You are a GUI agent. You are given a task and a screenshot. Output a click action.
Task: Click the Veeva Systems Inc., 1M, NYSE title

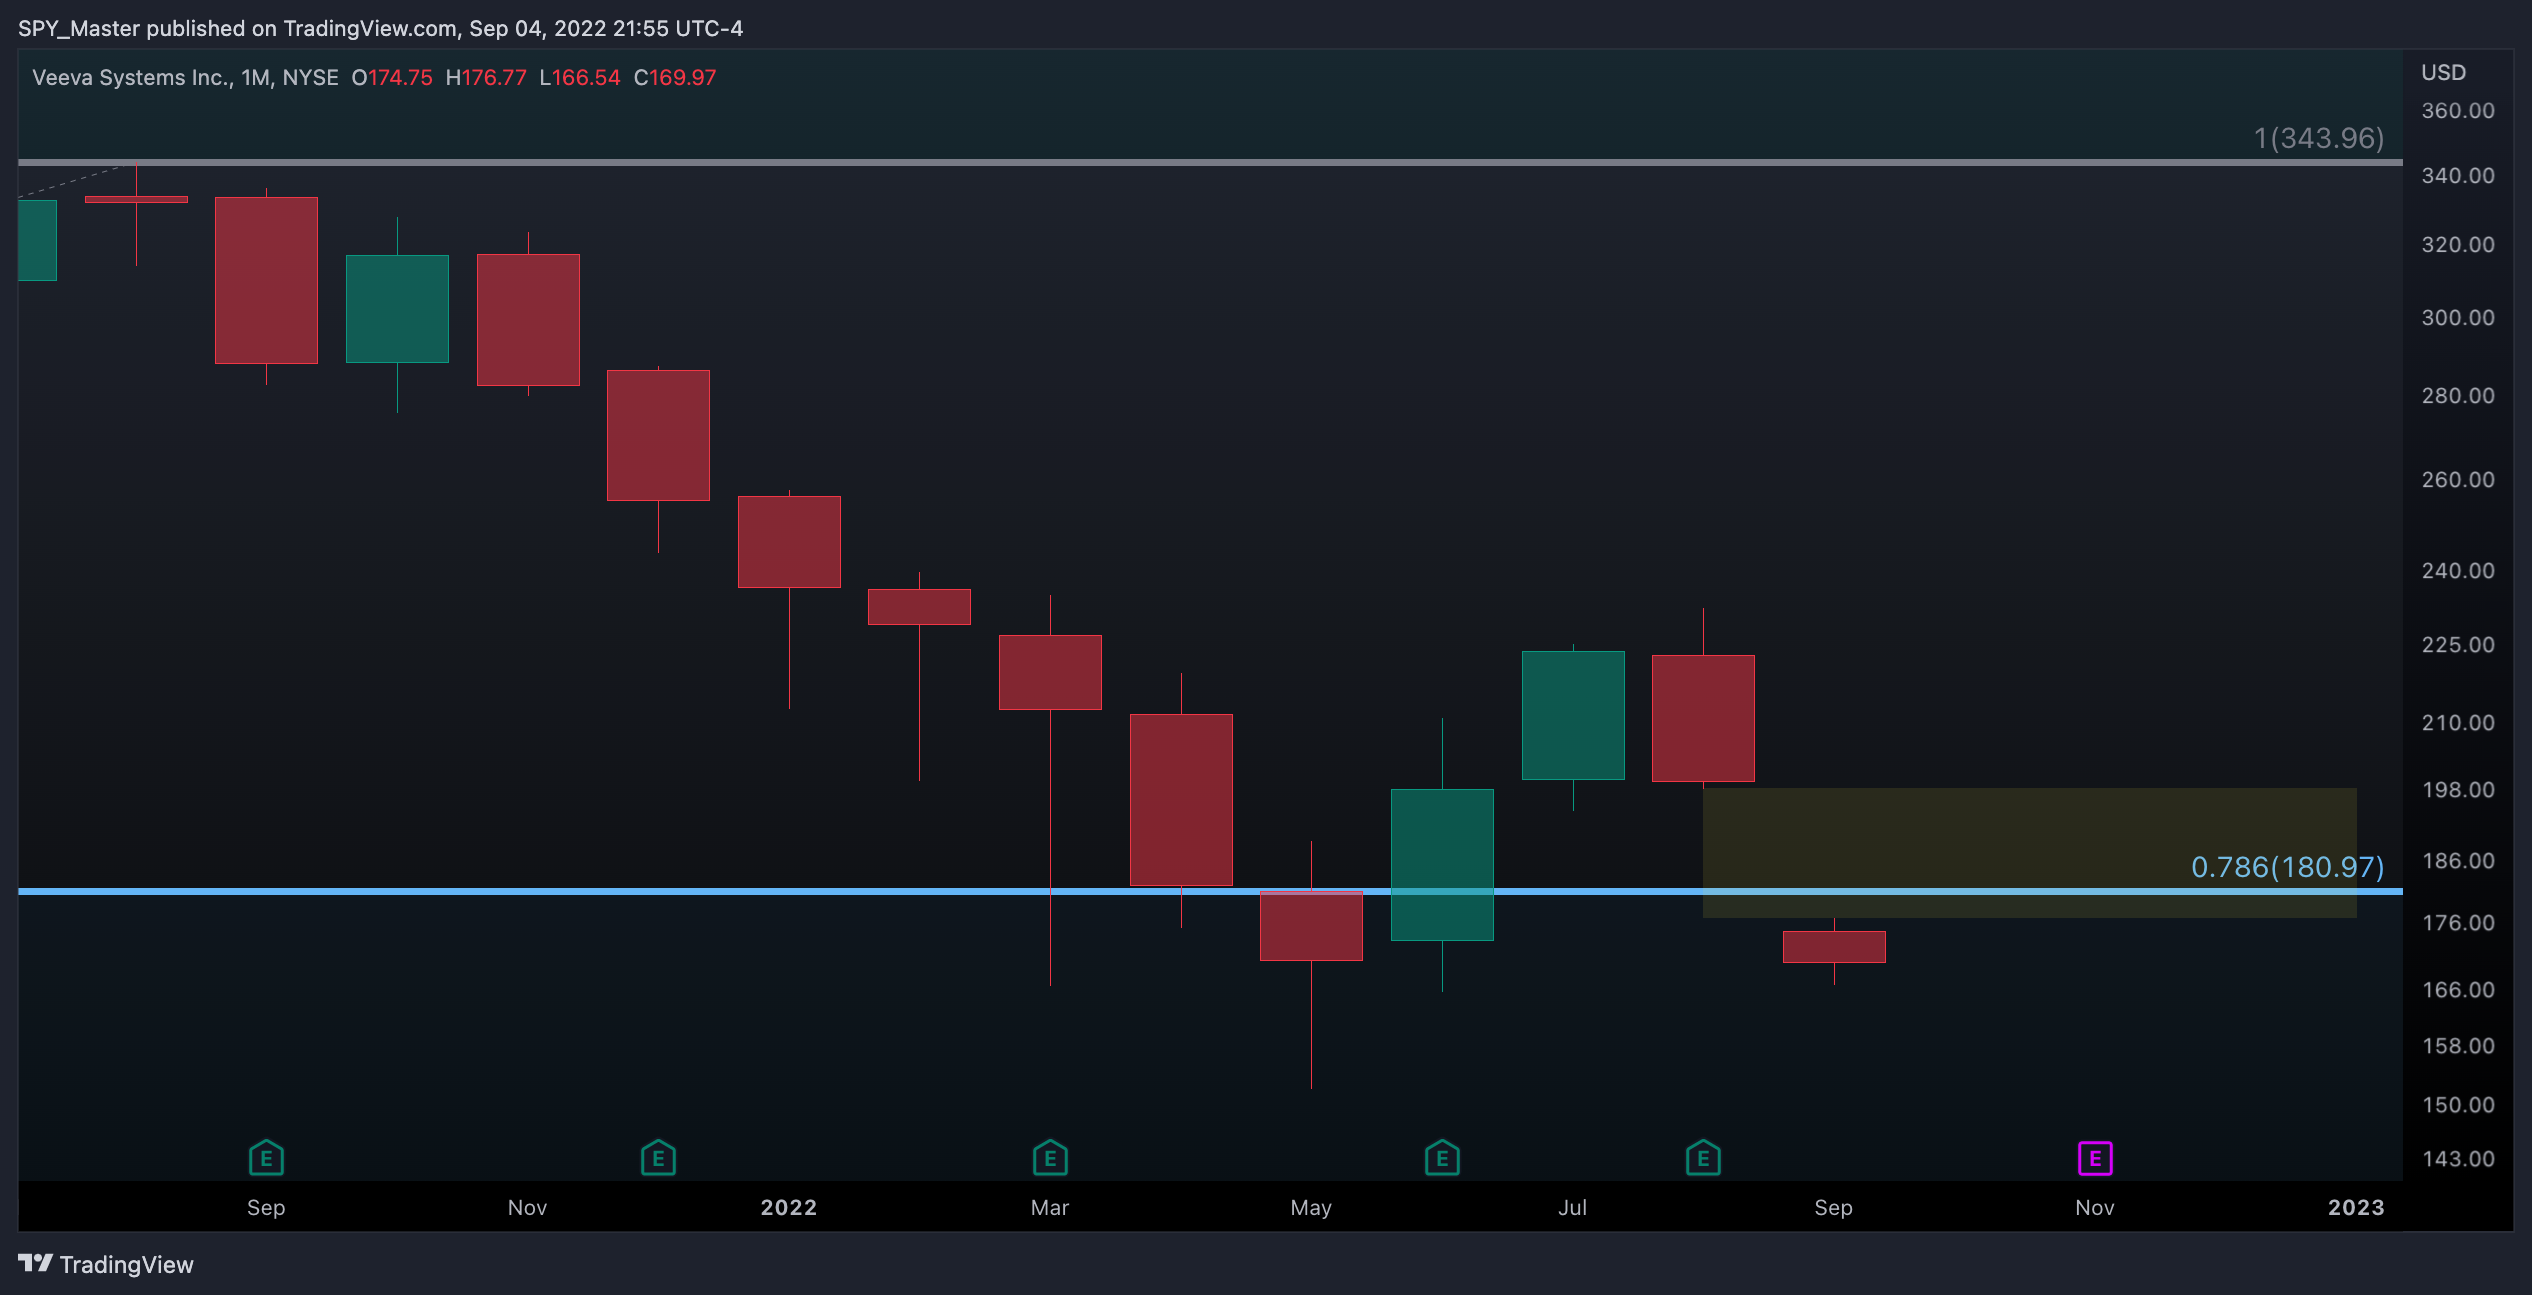(x=185, y=77)
